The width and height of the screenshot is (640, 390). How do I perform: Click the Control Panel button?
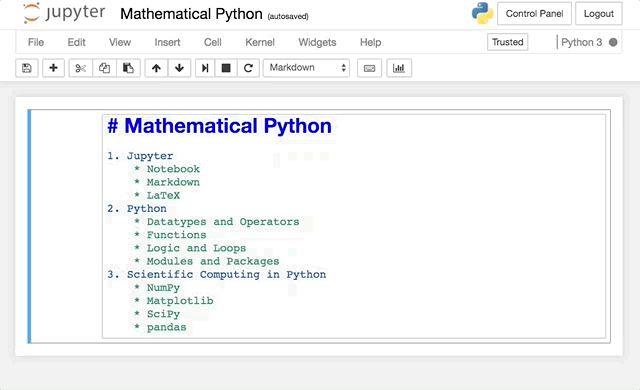click(x=534, y=13)
